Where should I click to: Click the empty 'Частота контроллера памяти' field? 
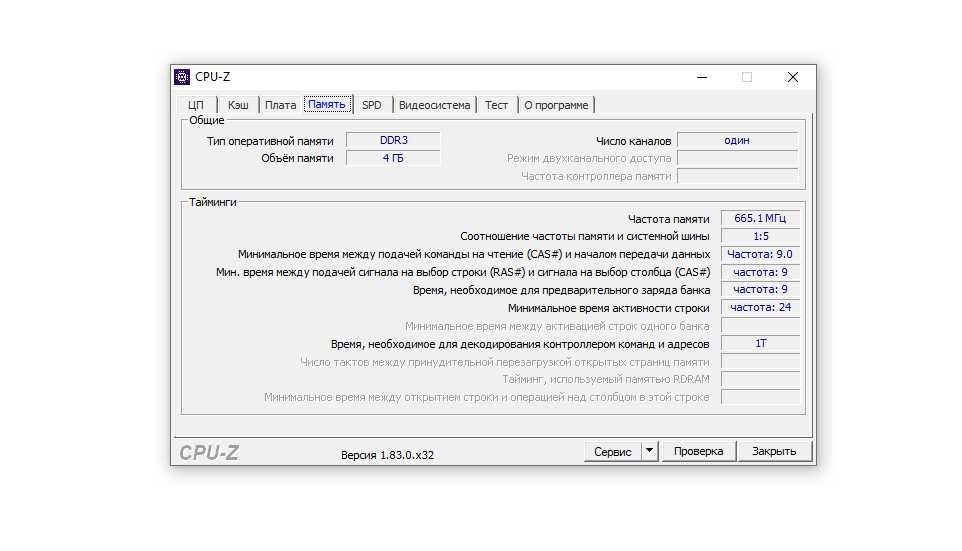coord(737,176)
